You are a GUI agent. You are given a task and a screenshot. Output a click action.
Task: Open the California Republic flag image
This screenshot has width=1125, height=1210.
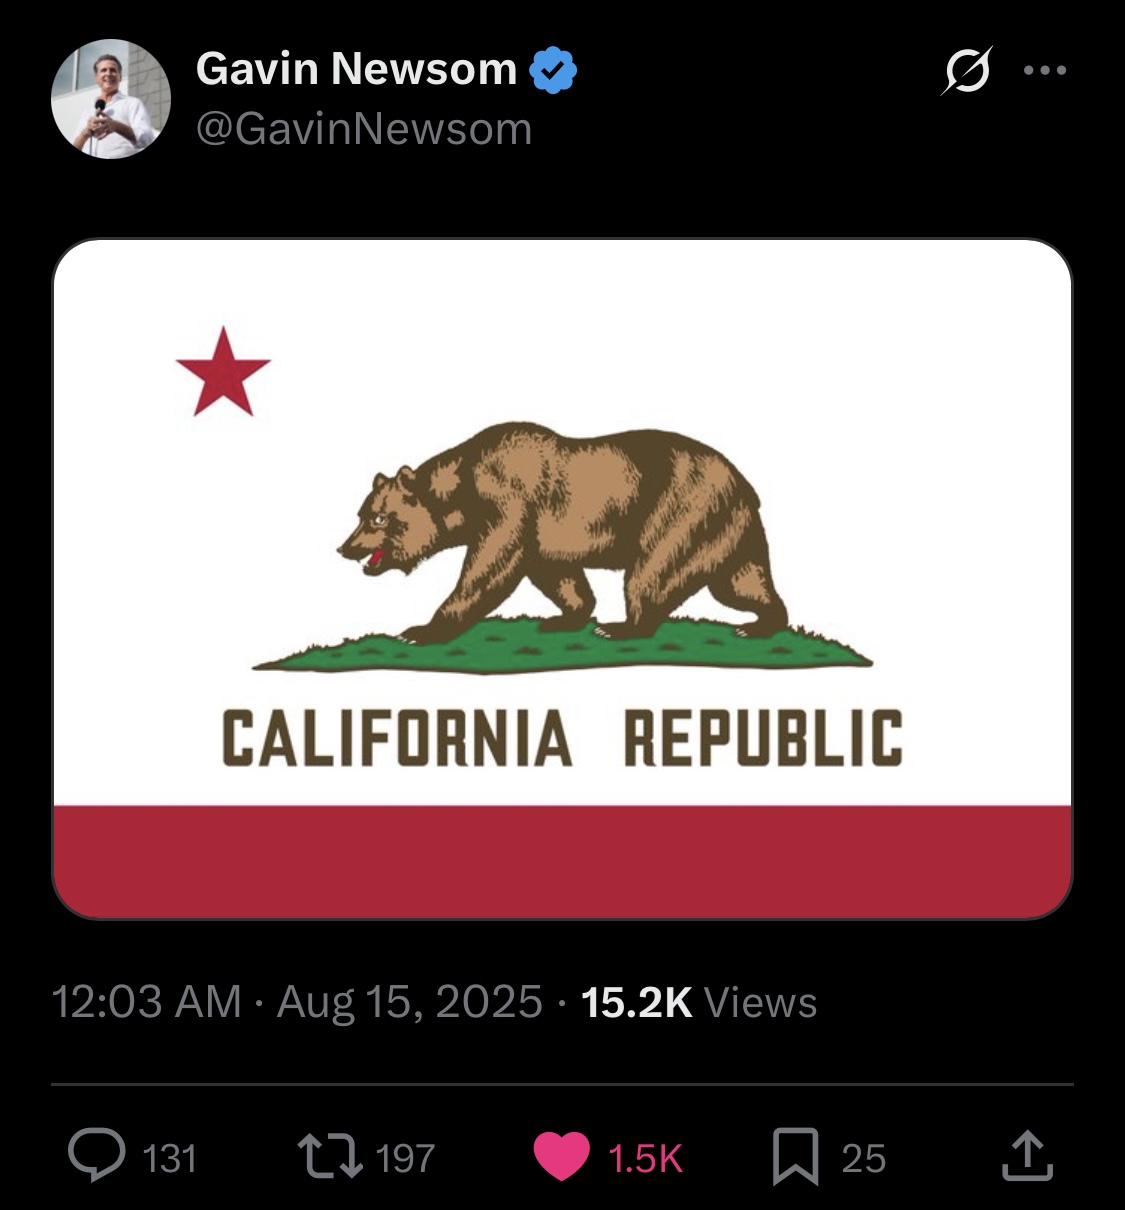point(562,579)
